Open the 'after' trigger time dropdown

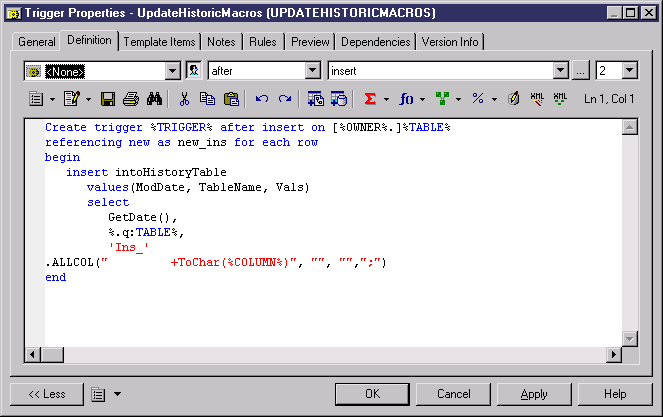click(311, 71)
